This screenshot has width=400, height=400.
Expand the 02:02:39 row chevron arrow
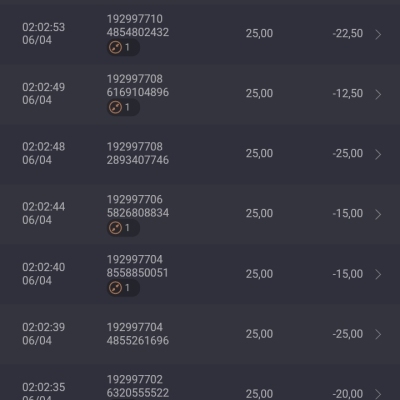pos(378,334)
